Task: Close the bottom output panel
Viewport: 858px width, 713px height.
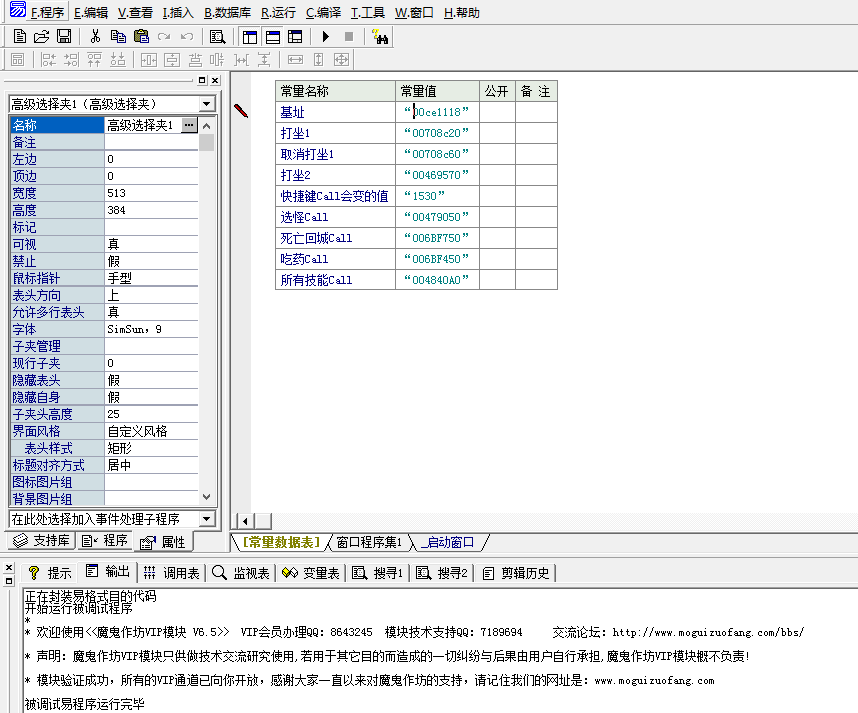Action: click(x=9, y=568)
